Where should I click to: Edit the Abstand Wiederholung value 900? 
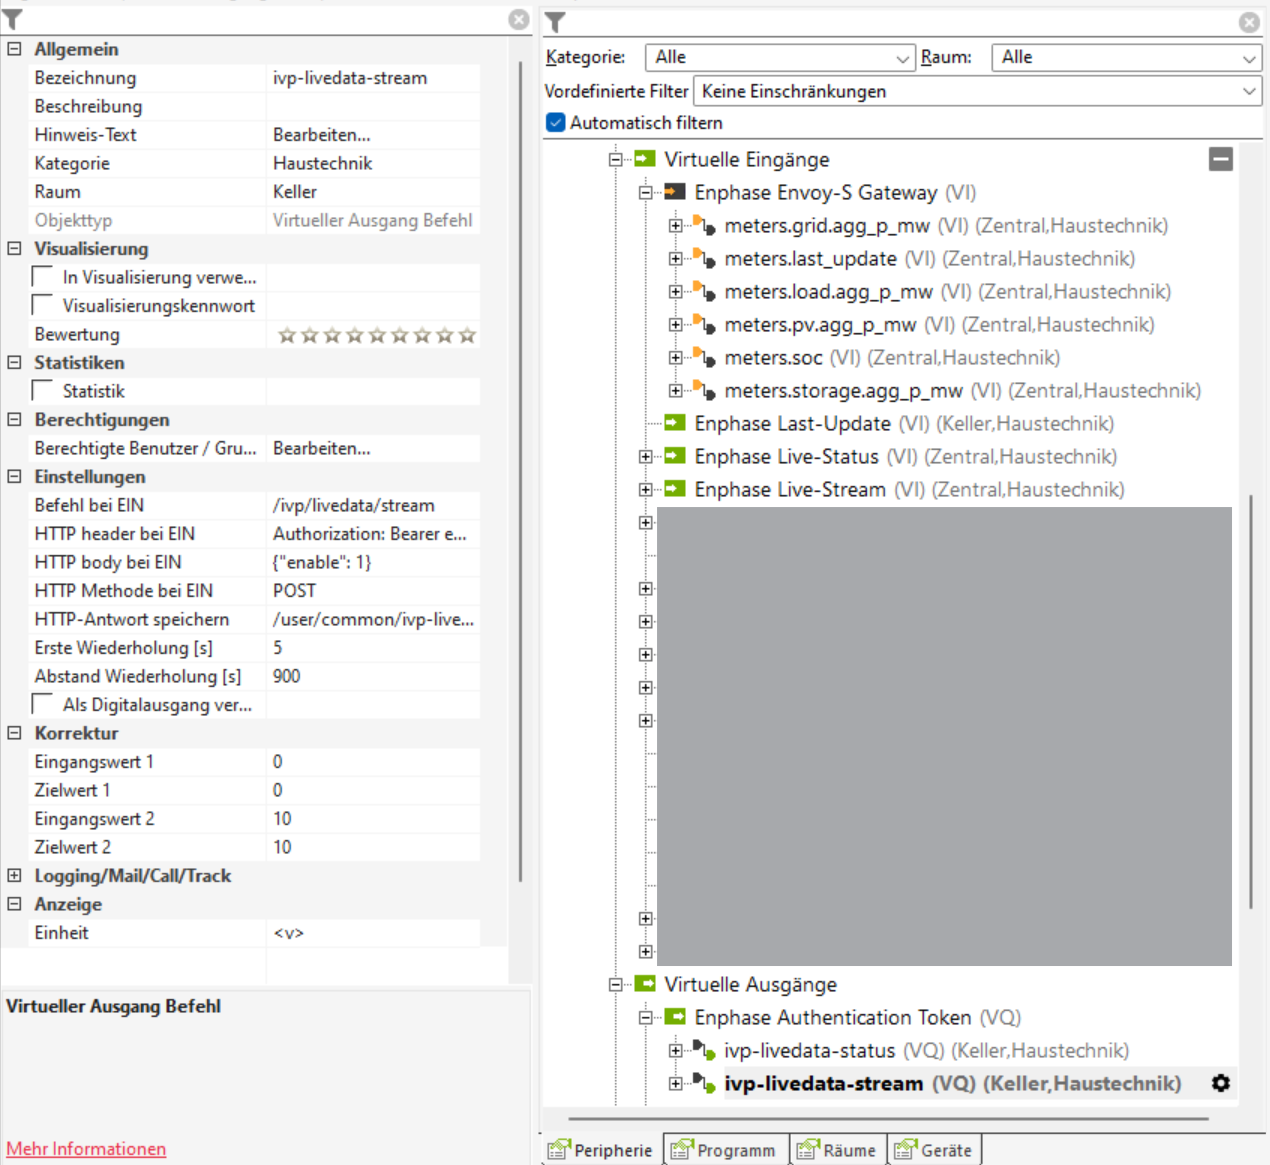click(373, 676)
